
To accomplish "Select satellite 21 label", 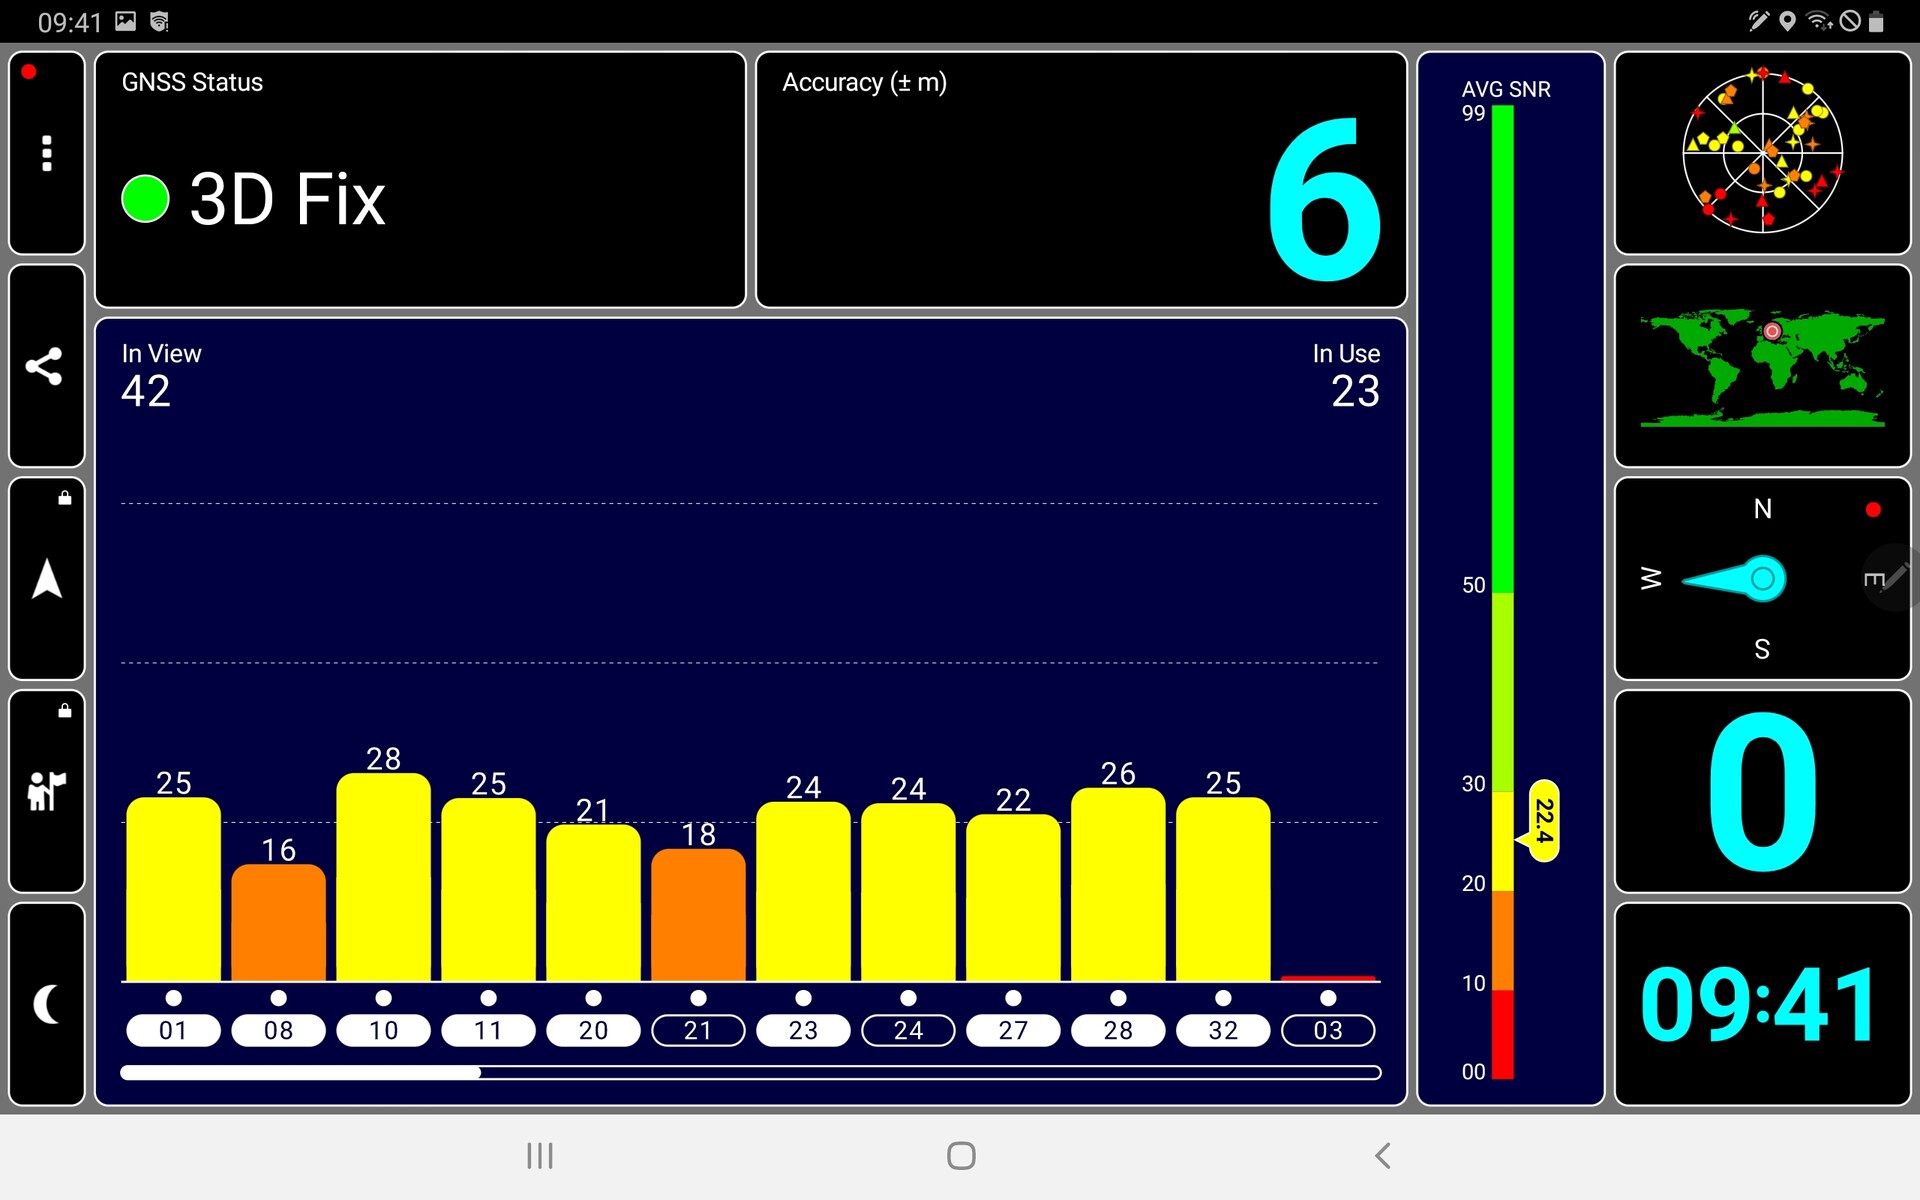I will pyautogui.click(x=698, y=1030).
